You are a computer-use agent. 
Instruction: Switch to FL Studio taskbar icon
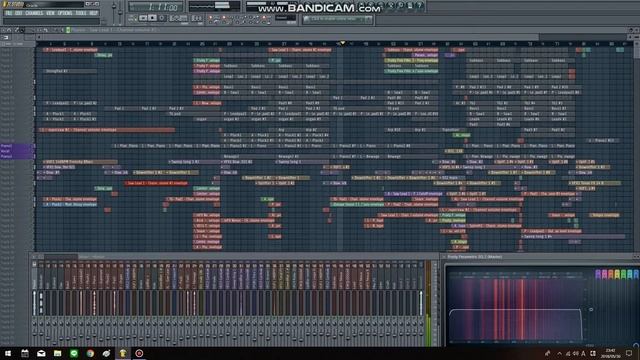pos(123,353)
